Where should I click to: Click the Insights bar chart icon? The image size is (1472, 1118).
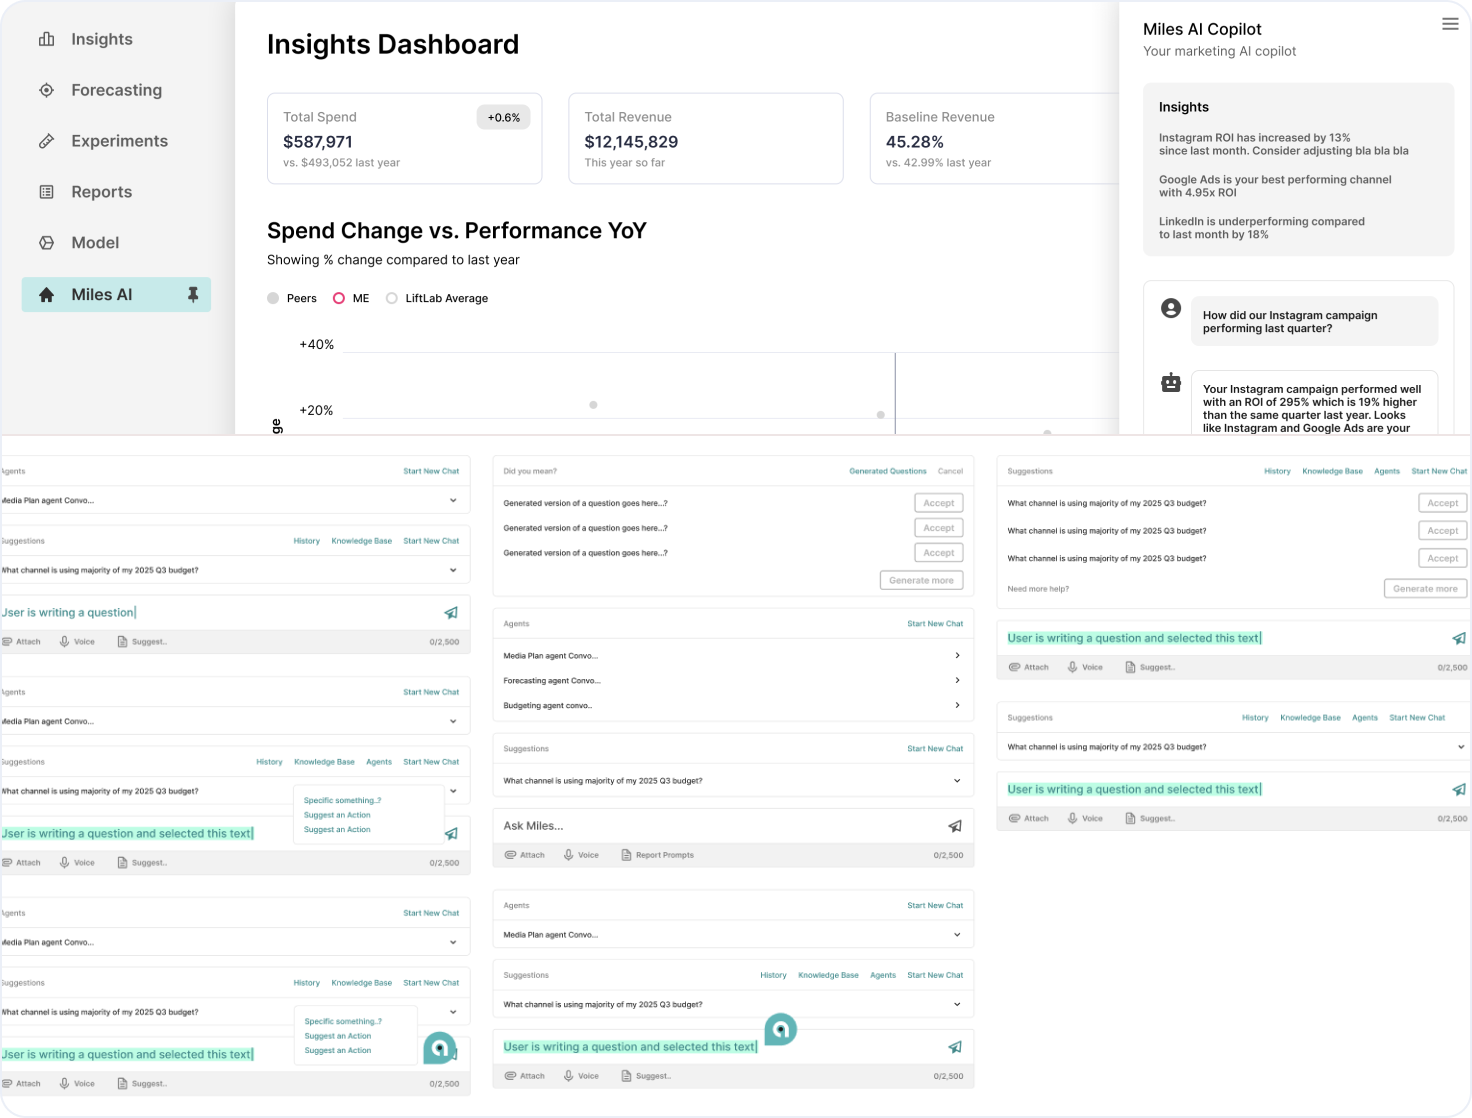(x=46, y=39)
